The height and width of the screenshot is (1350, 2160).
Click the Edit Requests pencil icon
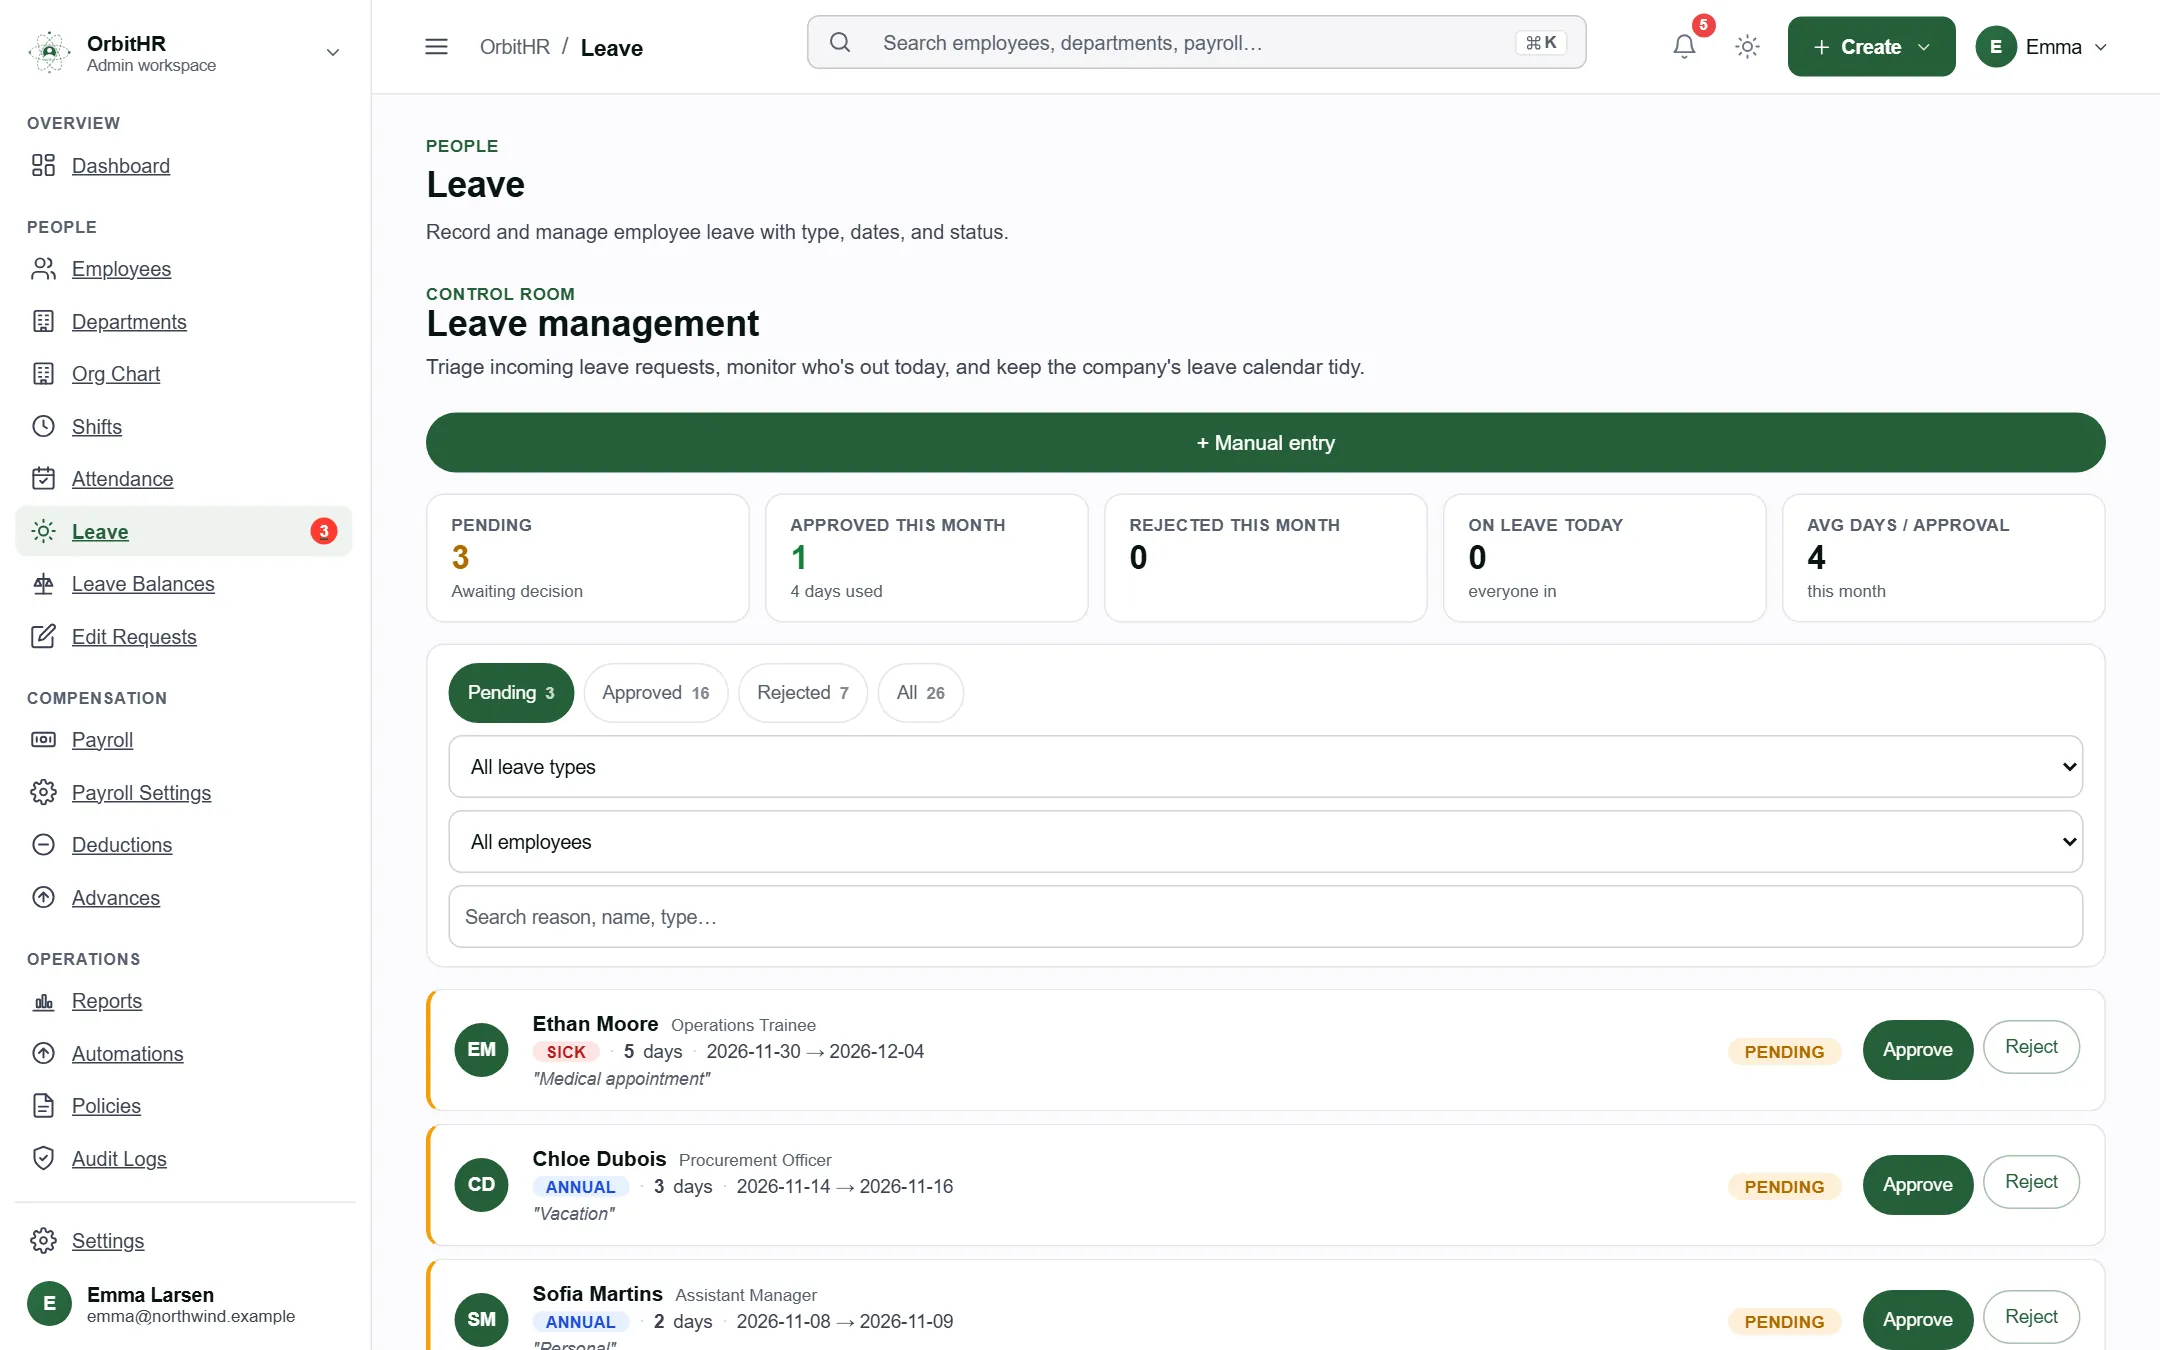pos(43,636)
